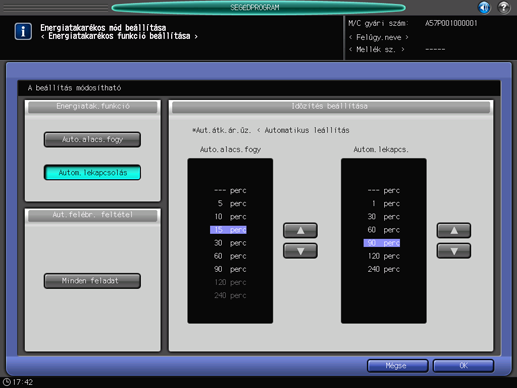Select 60 perc in Autom.lekapcs. list
Viewport: 517px width, 388px height.
[x=383, y=230]
